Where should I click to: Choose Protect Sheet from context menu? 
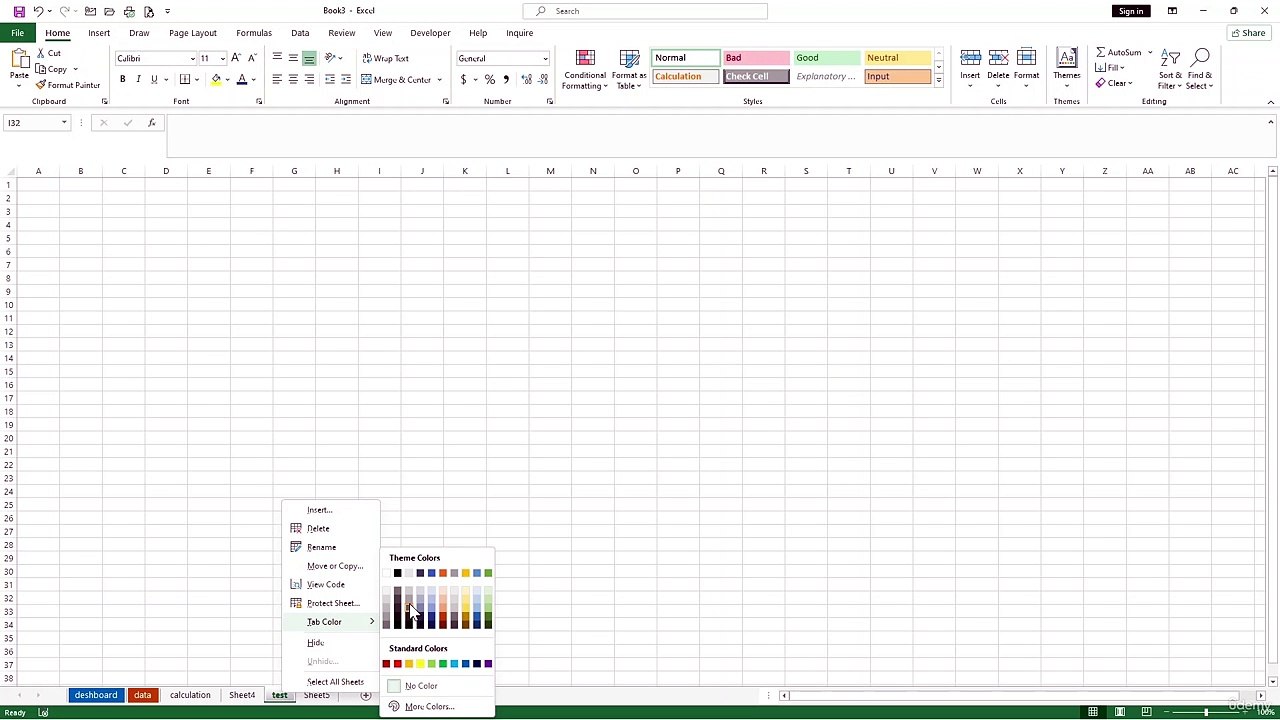(x=331, y=603)
